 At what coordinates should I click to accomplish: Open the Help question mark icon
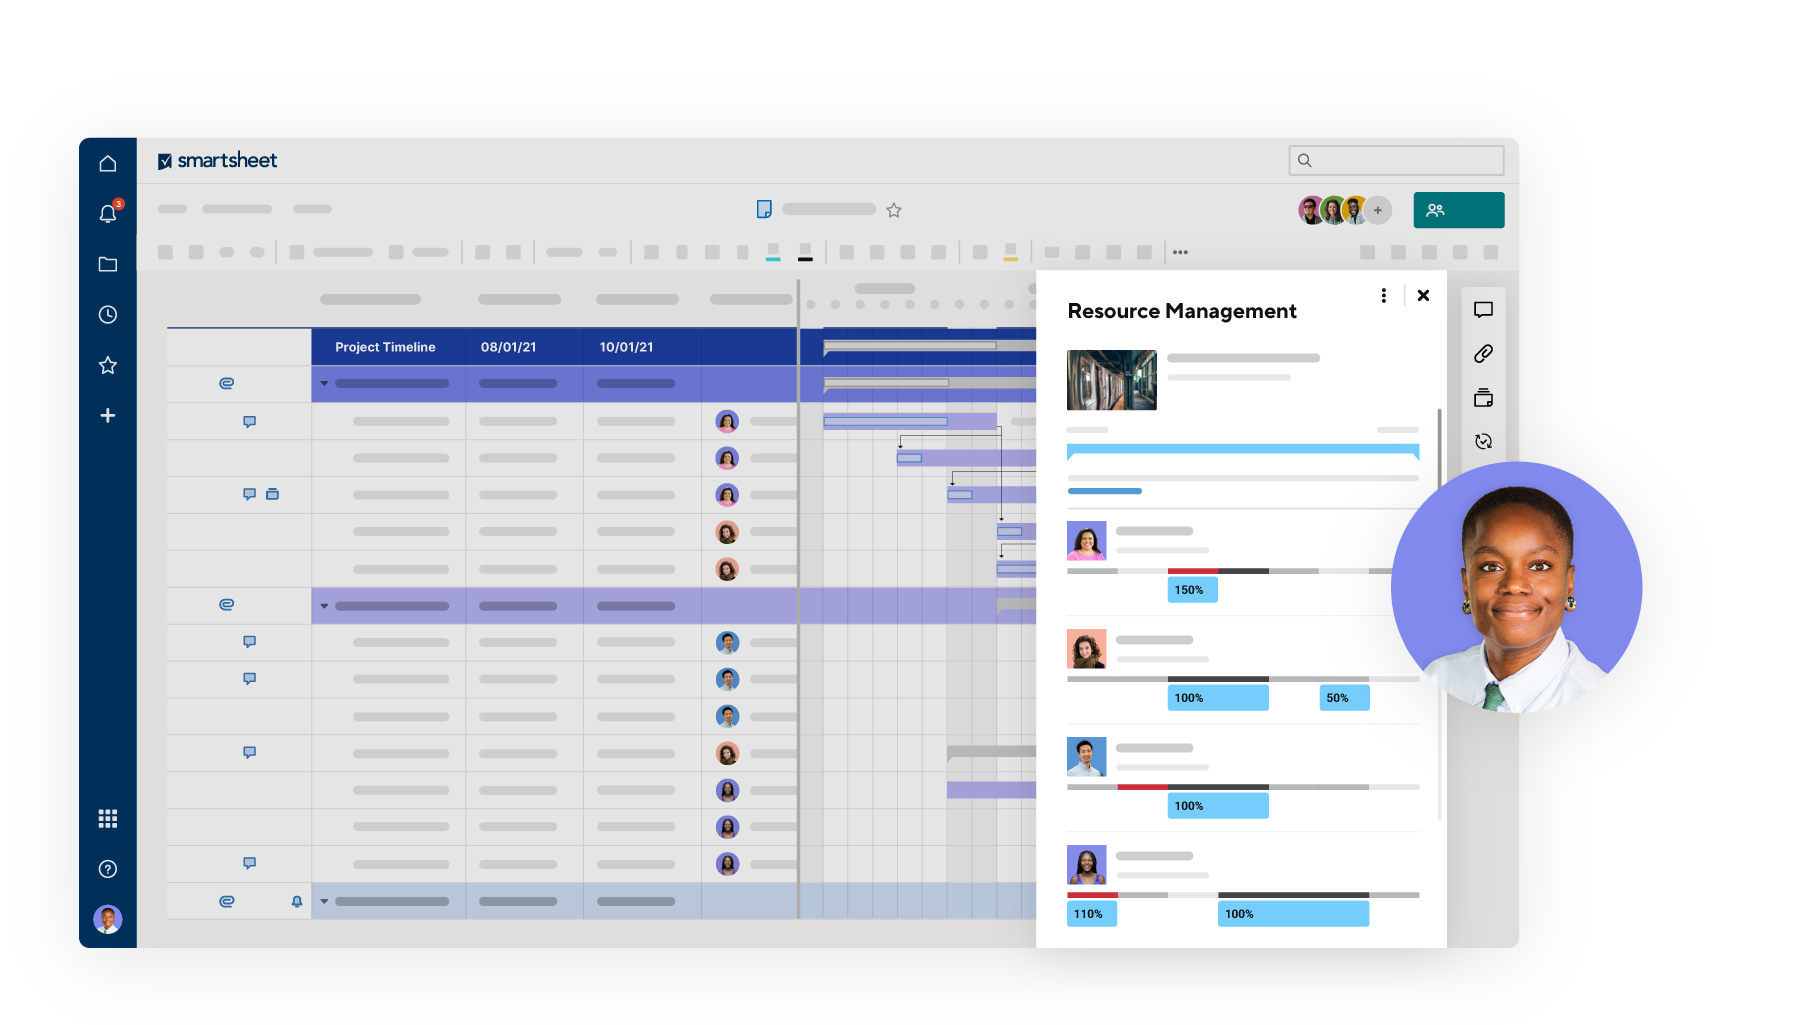click(108, 869)
